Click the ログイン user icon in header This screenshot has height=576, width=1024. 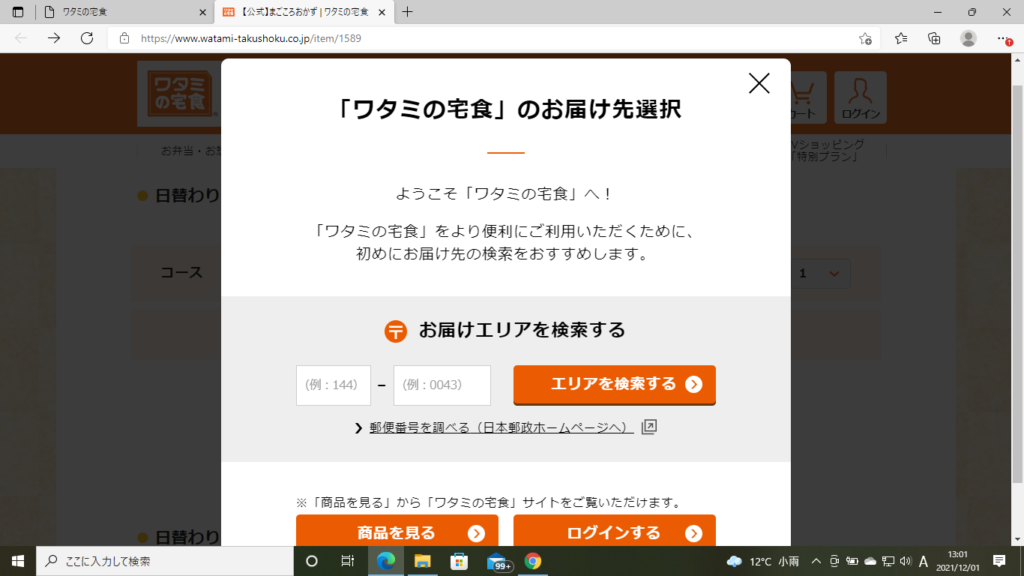860,97
